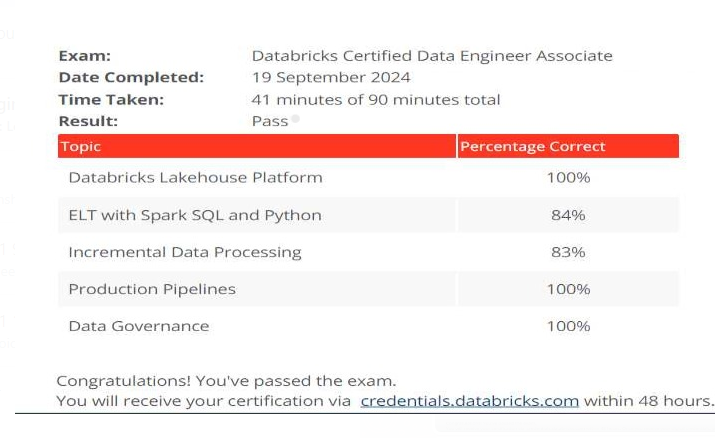Screen dimensions: 715x438
Task: Click the within 48 hours text
Action: (648, 401)
